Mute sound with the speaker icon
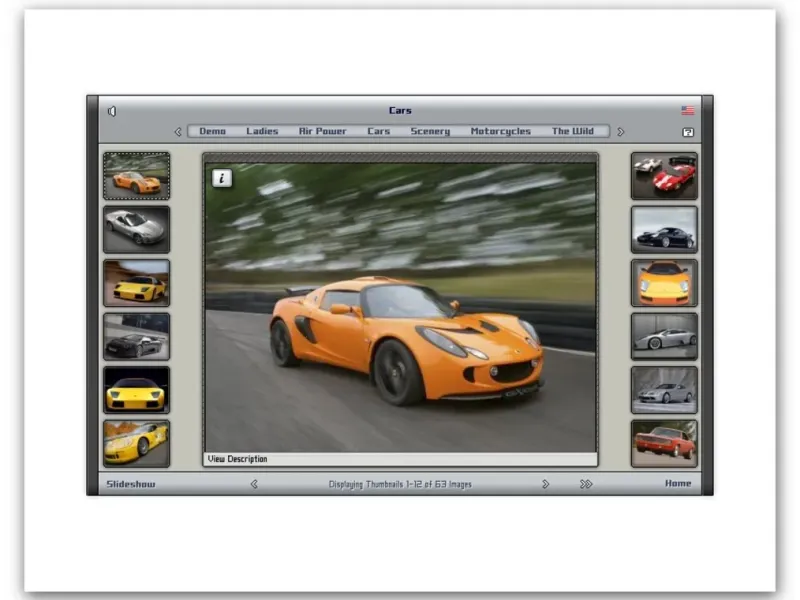Image resolution: width=800 pixels, height=600 pixels. click(x=112, y=111)
